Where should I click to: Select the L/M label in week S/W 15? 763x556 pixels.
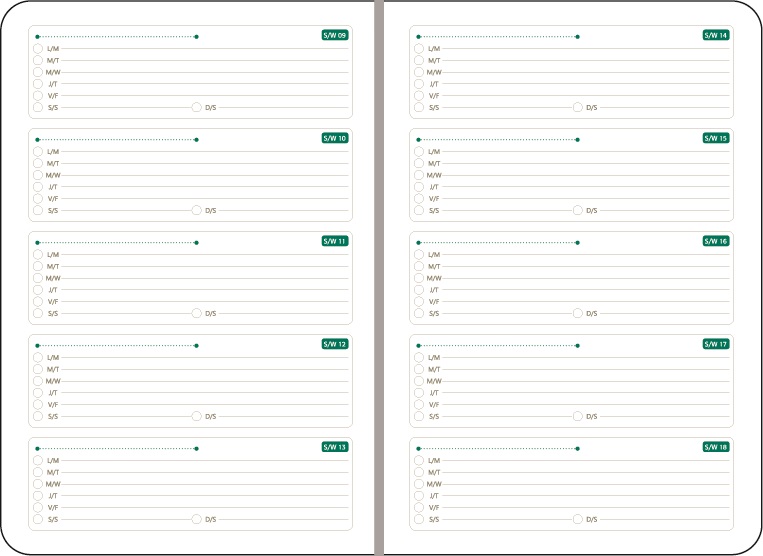pos(434,152)
